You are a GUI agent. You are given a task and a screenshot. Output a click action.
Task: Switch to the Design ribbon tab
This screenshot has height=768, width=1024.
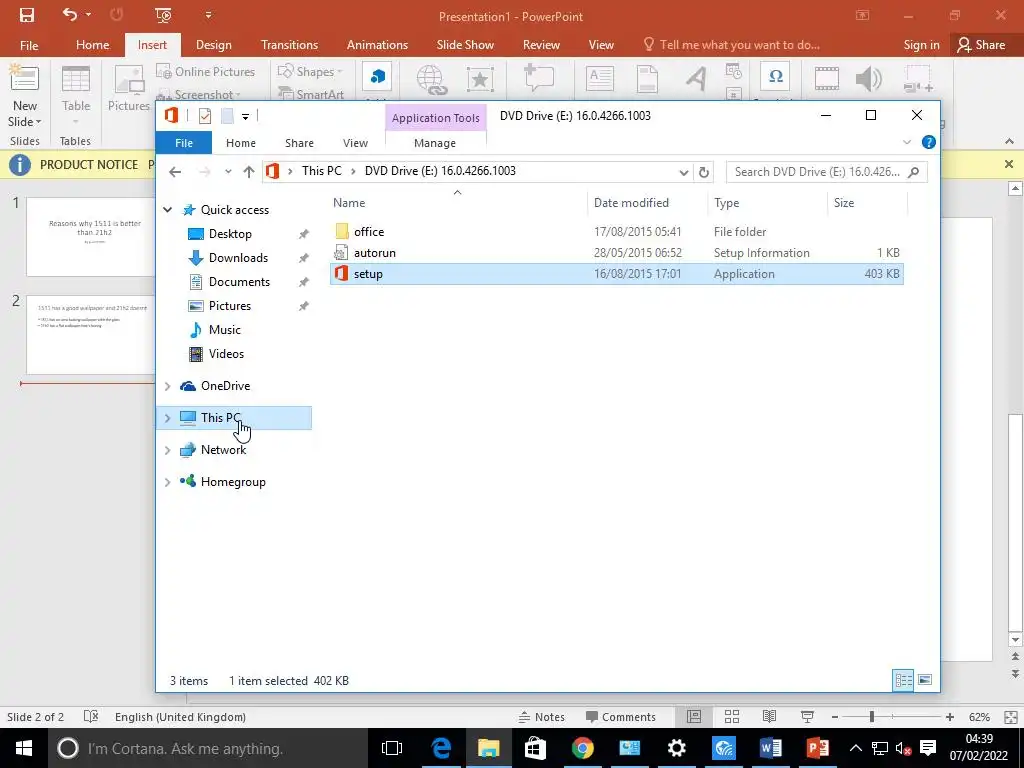214,45
